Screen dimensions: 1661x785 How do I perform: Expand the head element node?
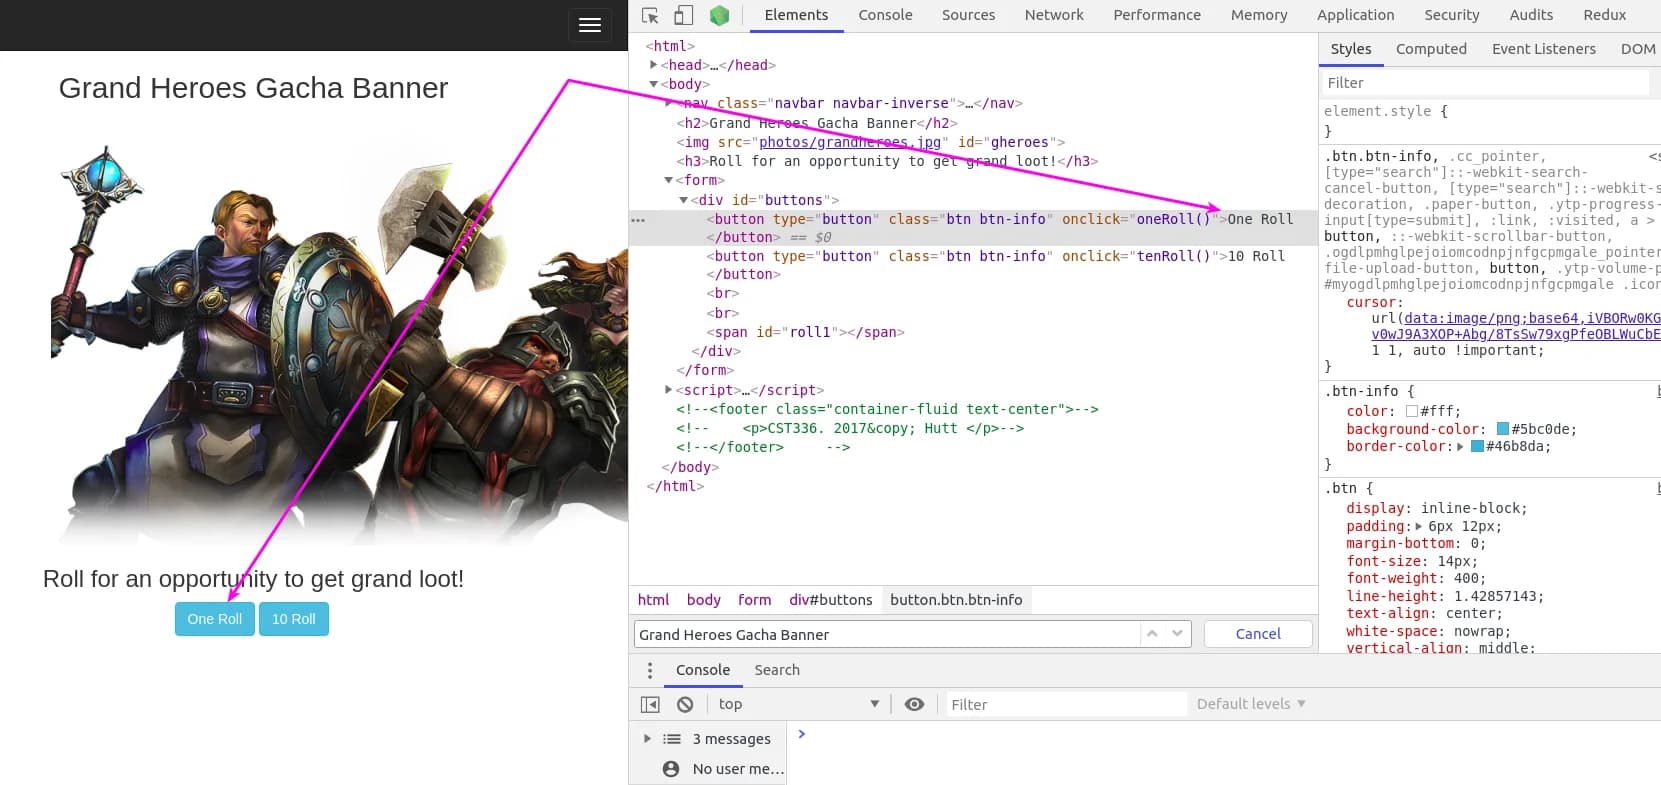[x=654, y=65]
